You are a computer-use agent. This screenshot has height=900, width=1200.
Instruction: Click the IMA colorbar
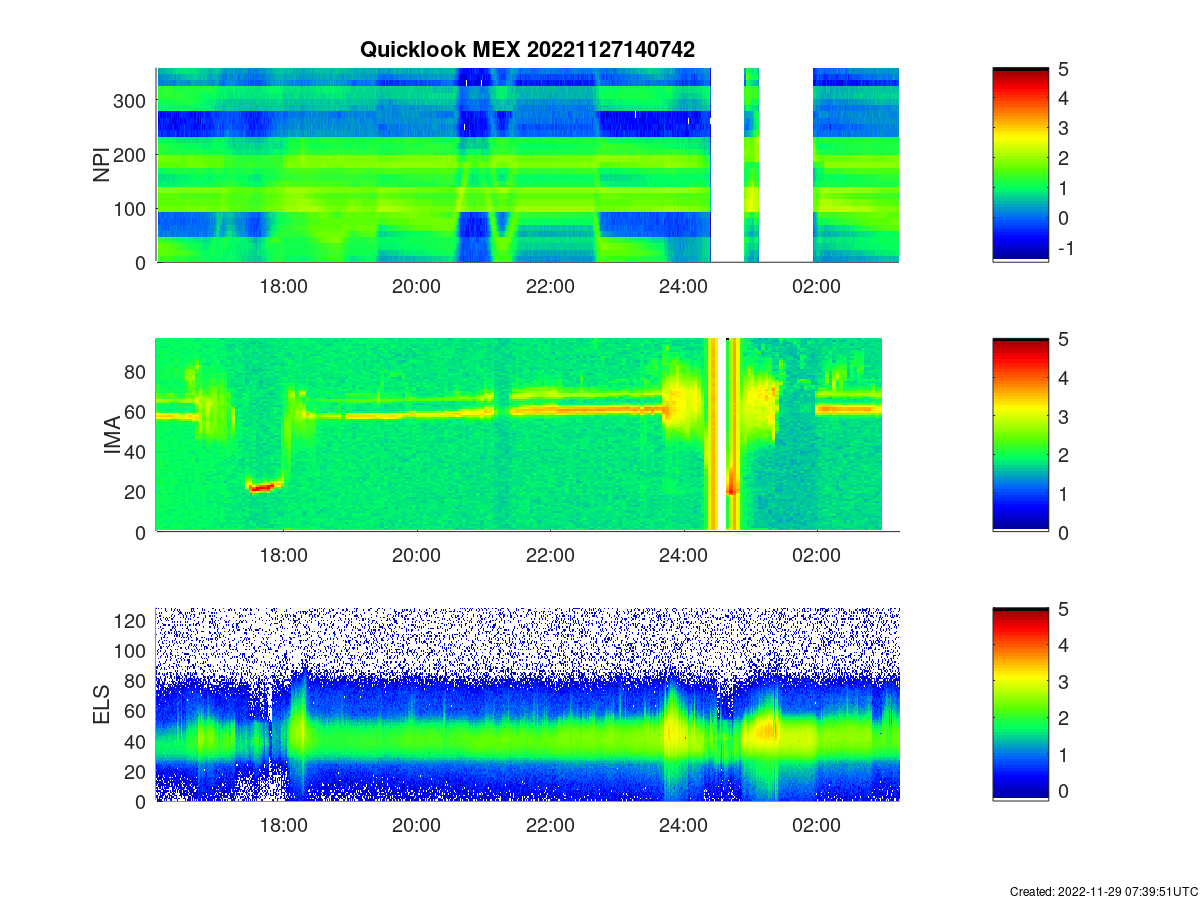tap(1020, 435)
